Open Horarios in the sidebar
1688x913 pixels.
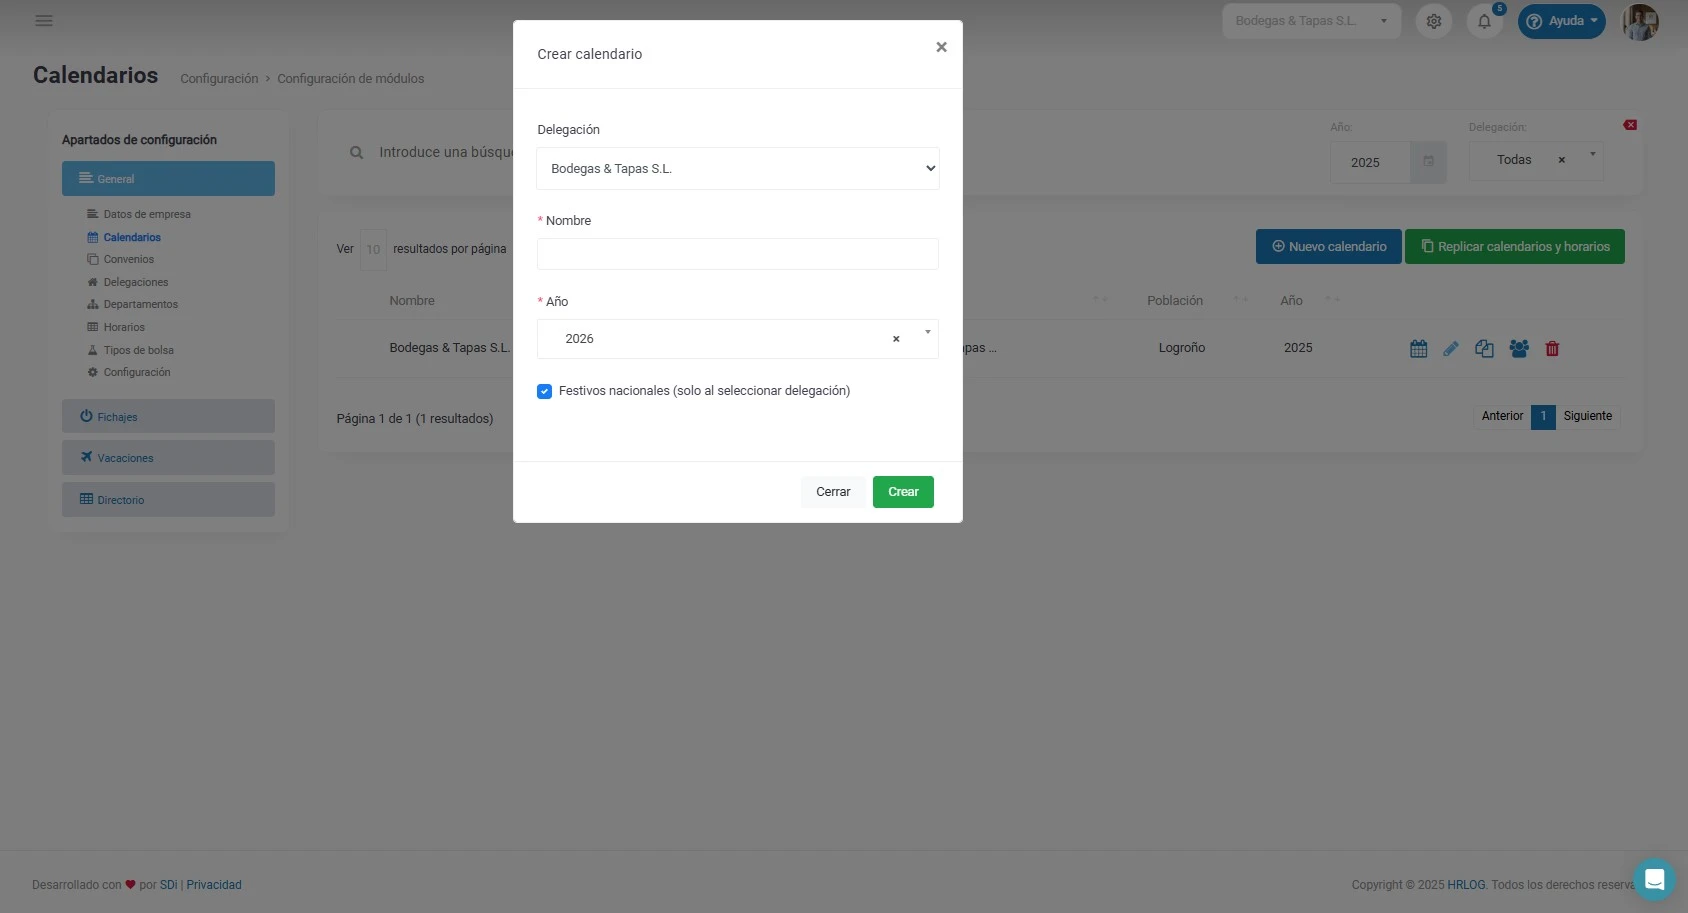click(x=124, y=327)
